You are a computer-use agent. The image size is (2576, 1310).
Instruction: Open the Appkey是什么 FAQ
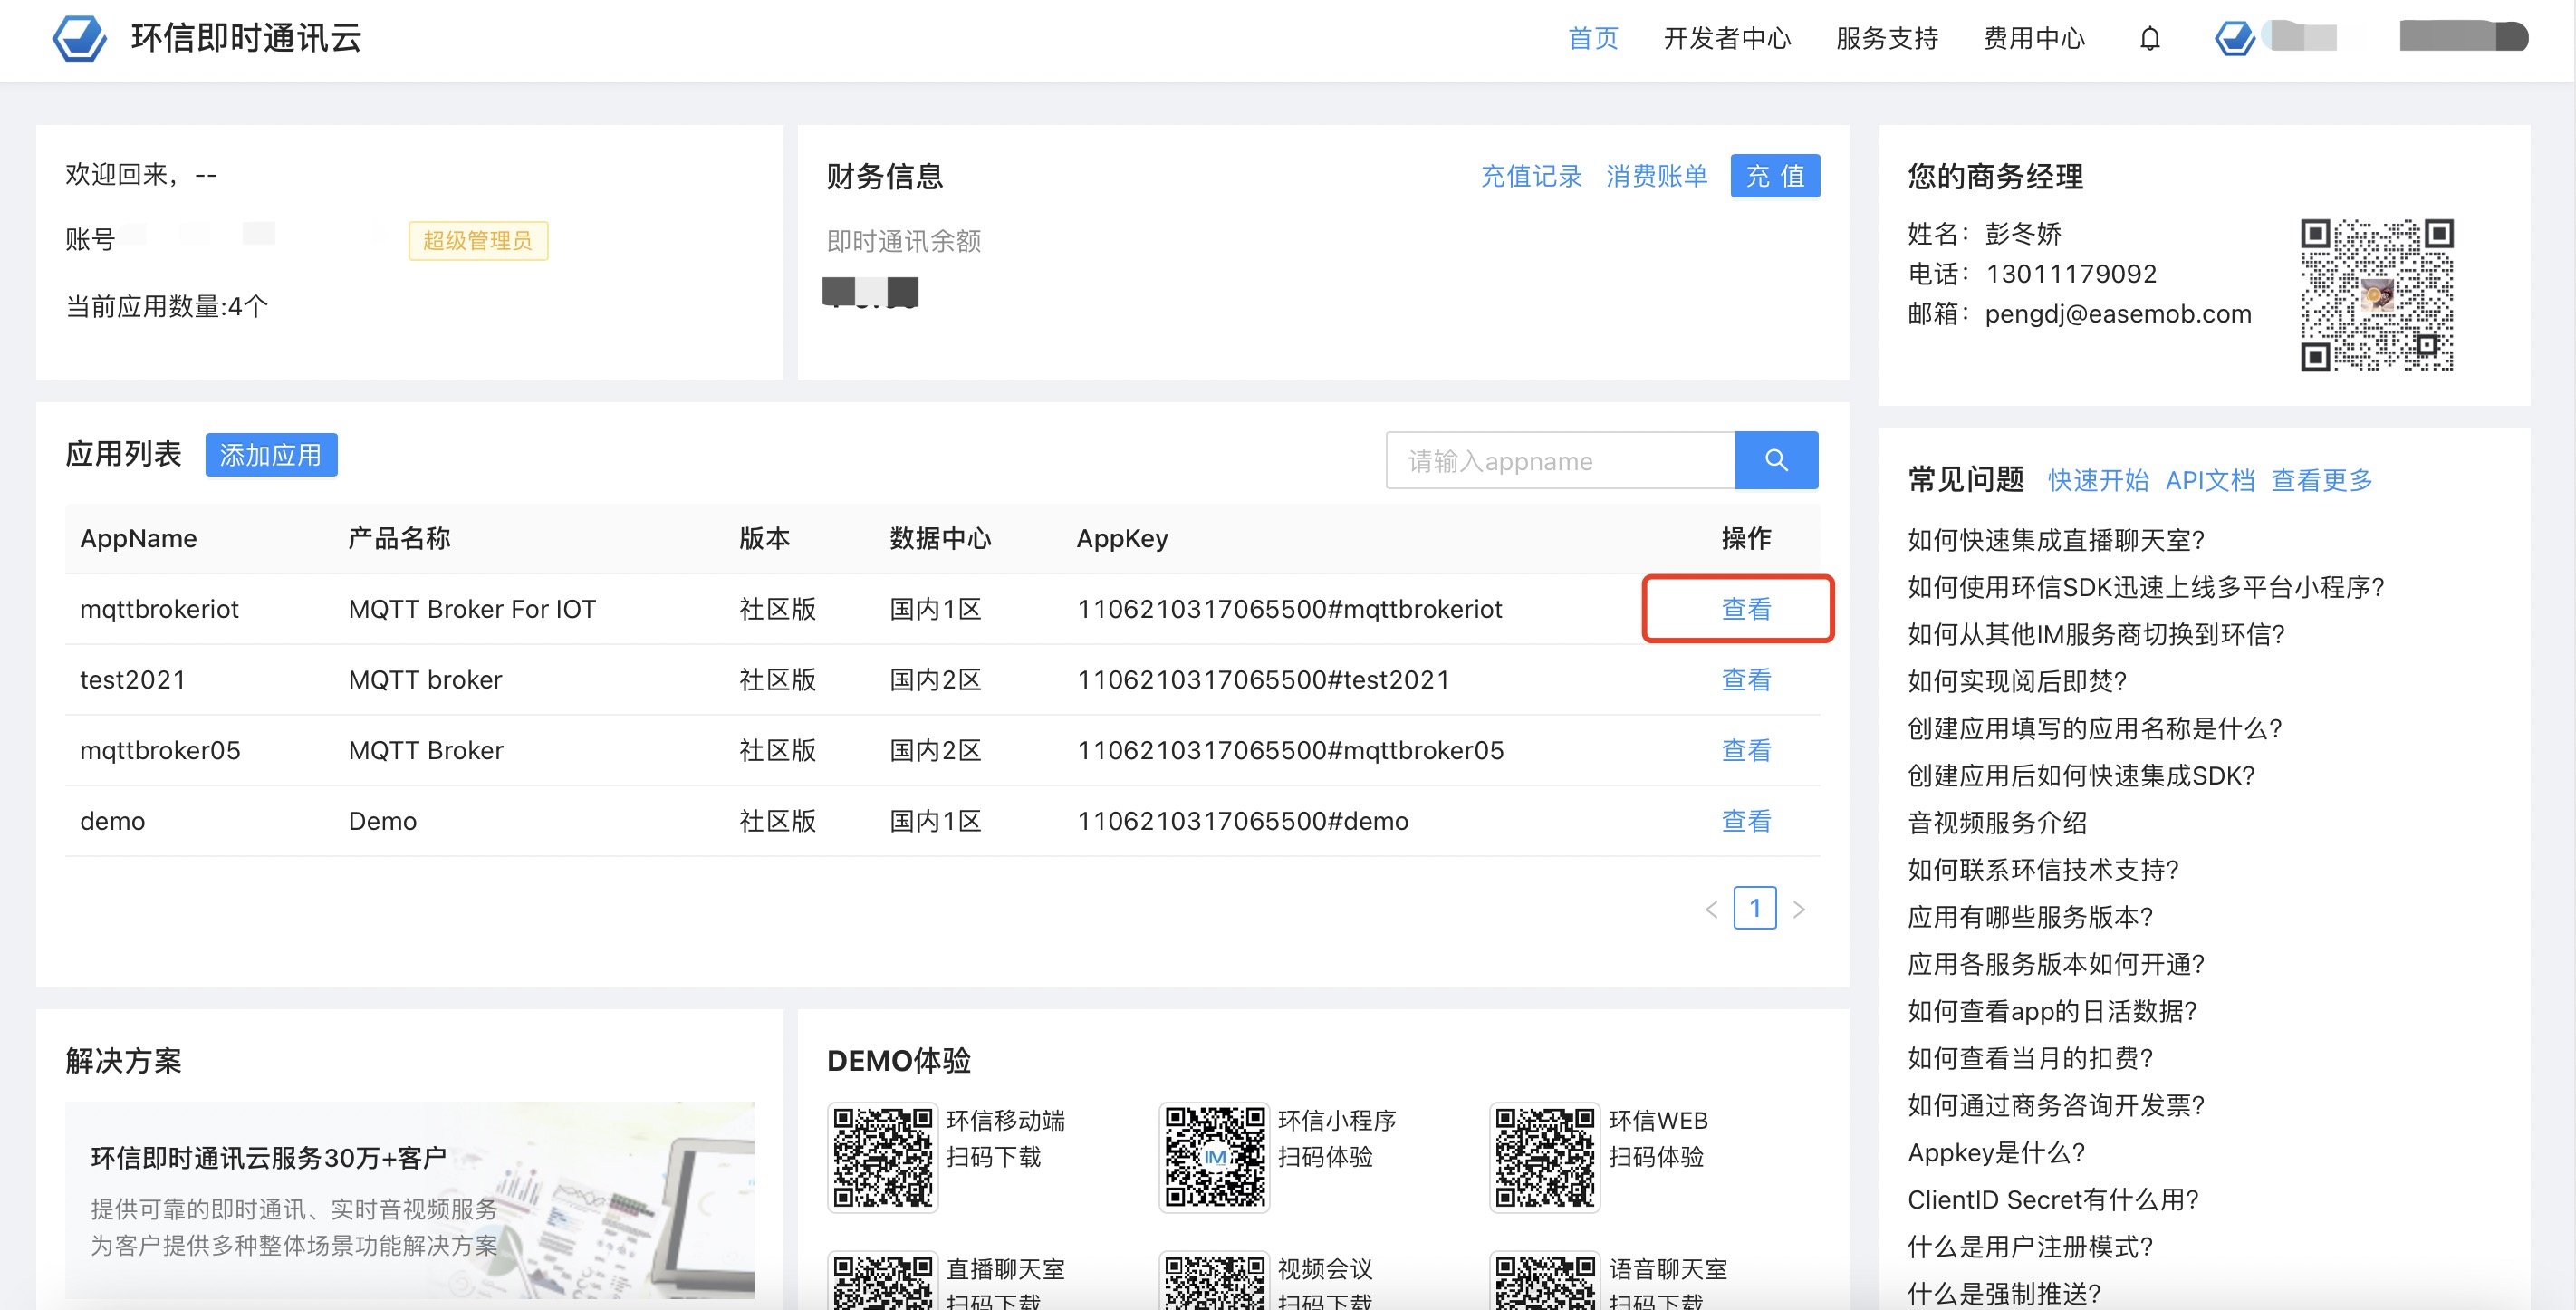[1996, 1152]
